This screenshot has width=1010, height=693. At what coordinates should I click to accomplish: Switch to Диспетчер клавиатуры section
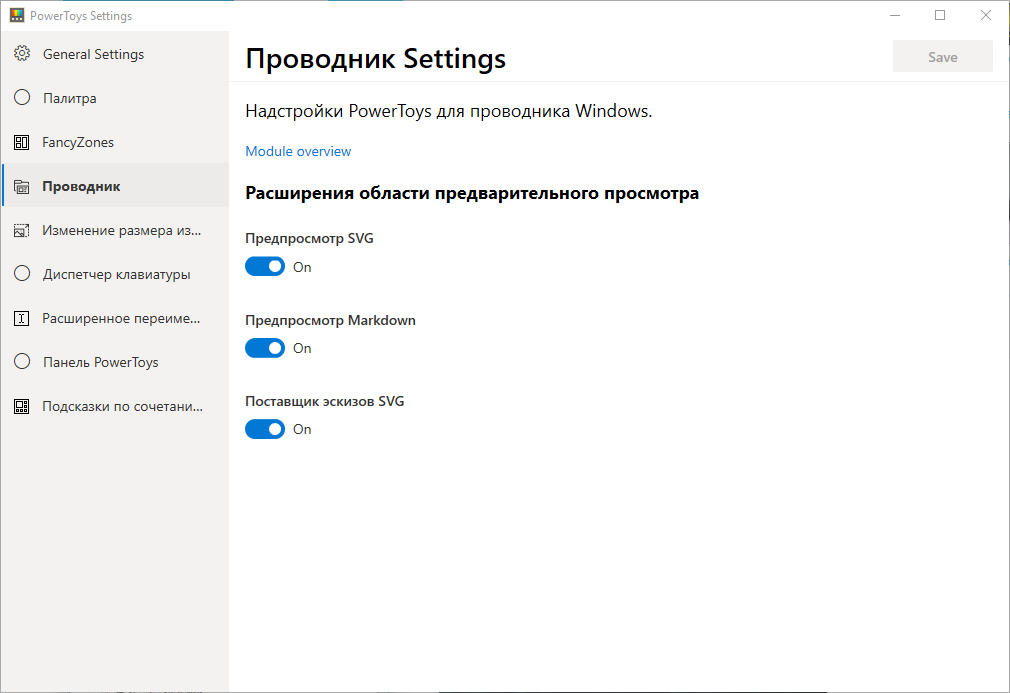pos(116,274)
